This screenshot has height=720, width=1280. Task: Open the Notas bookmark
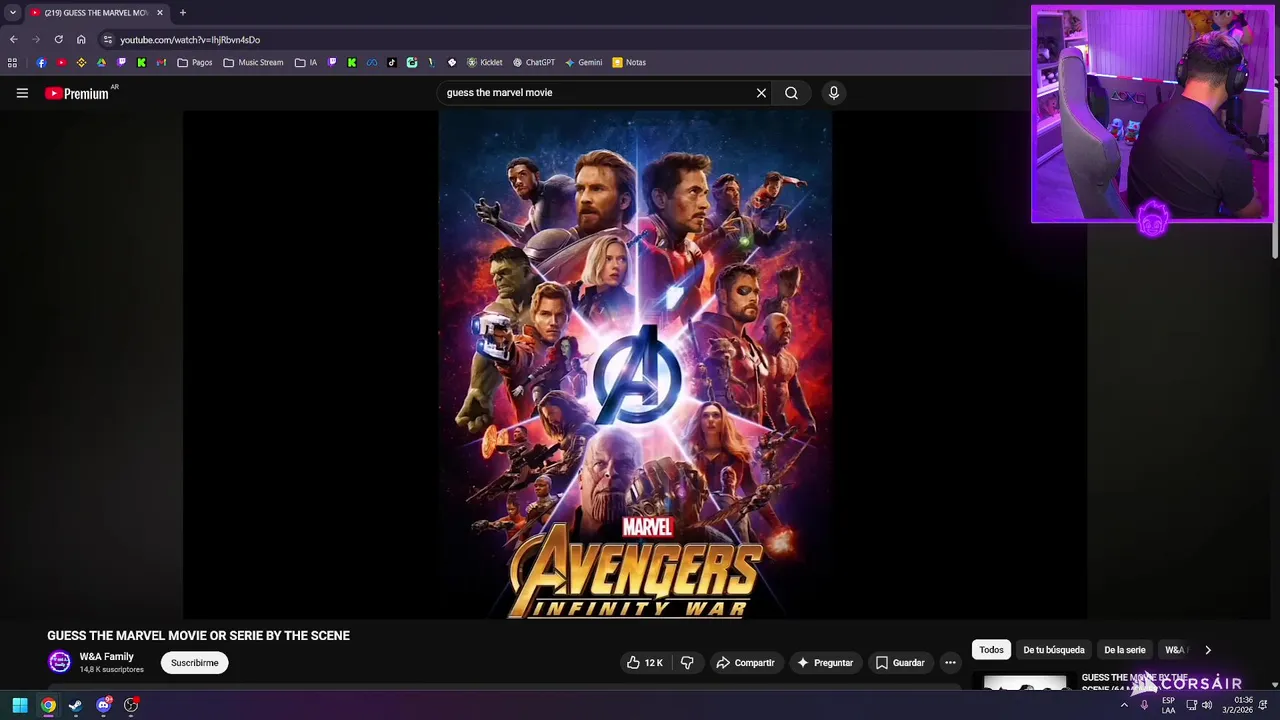(x=630, y=63)
